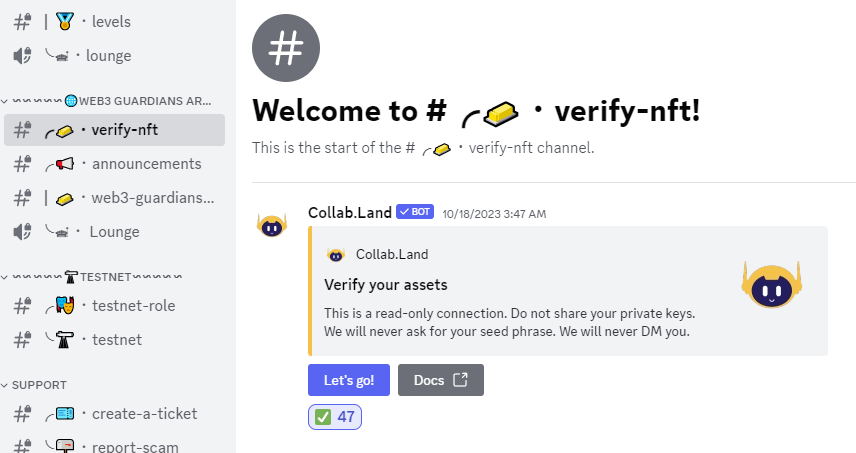Viewport: 856px width, 453px height.
Task: Click the Let's go! button
Action: 349,380
